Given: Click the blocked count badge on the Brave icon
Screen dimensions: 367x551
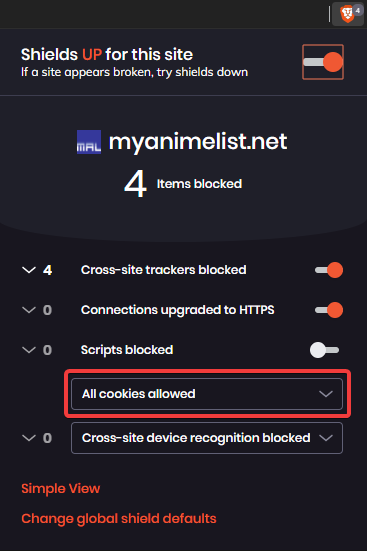Looking at the screenshot, I should pyautogui.click(x=358, y=10).
